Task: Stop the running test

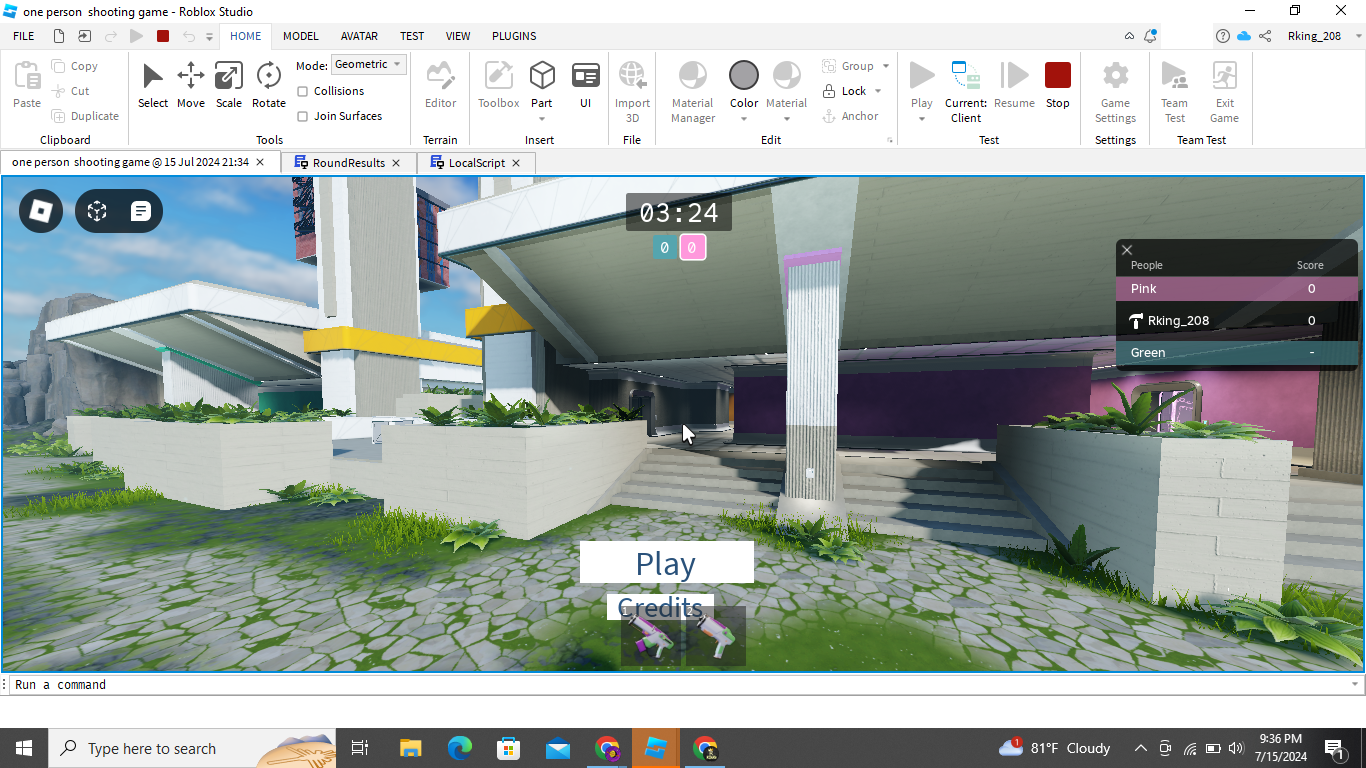Action: click(1057, 85)
